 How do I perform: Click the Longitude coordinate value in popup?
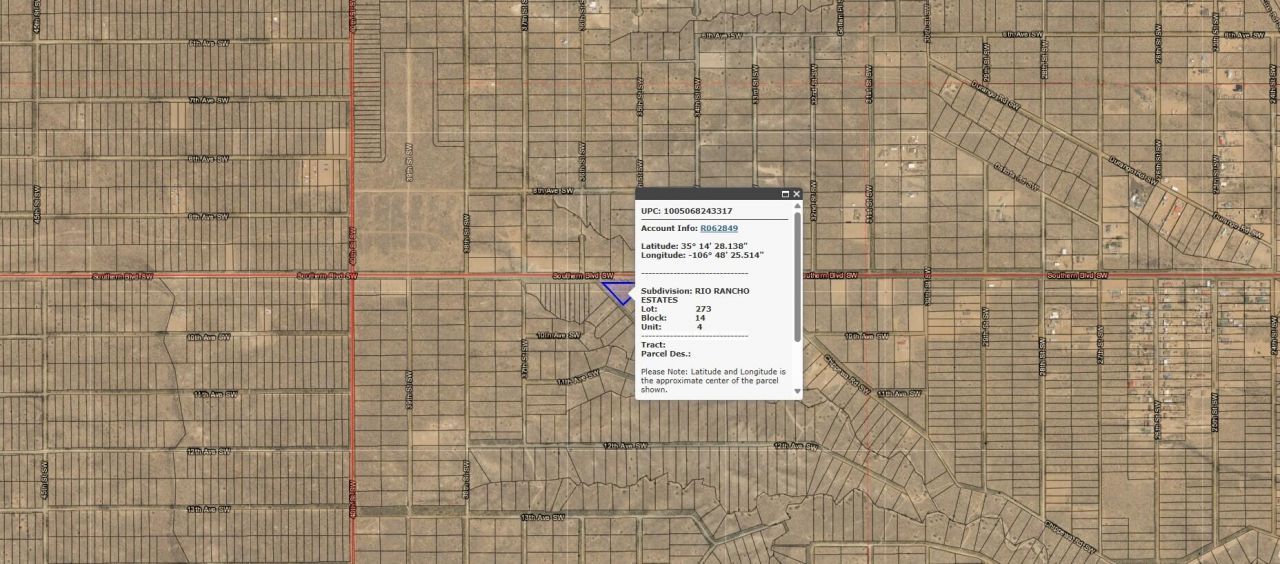tap(725, 255)
